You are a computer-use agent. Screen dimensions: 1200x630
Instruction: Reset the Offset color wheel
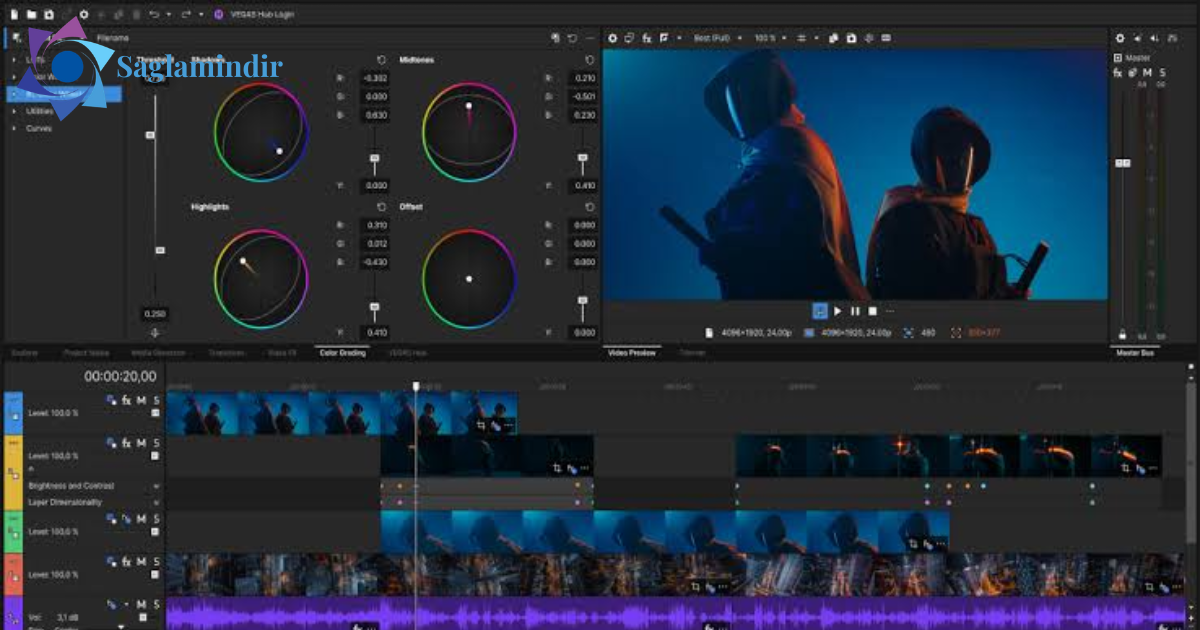click(589, 207)
